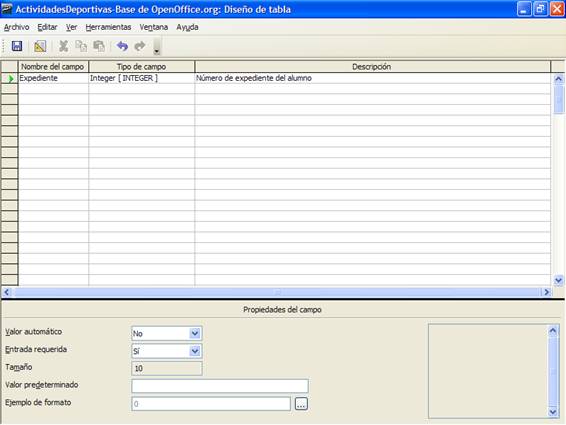
Task: Expand the Entrada requerida dropdown
Action: [x=195, y=351]
